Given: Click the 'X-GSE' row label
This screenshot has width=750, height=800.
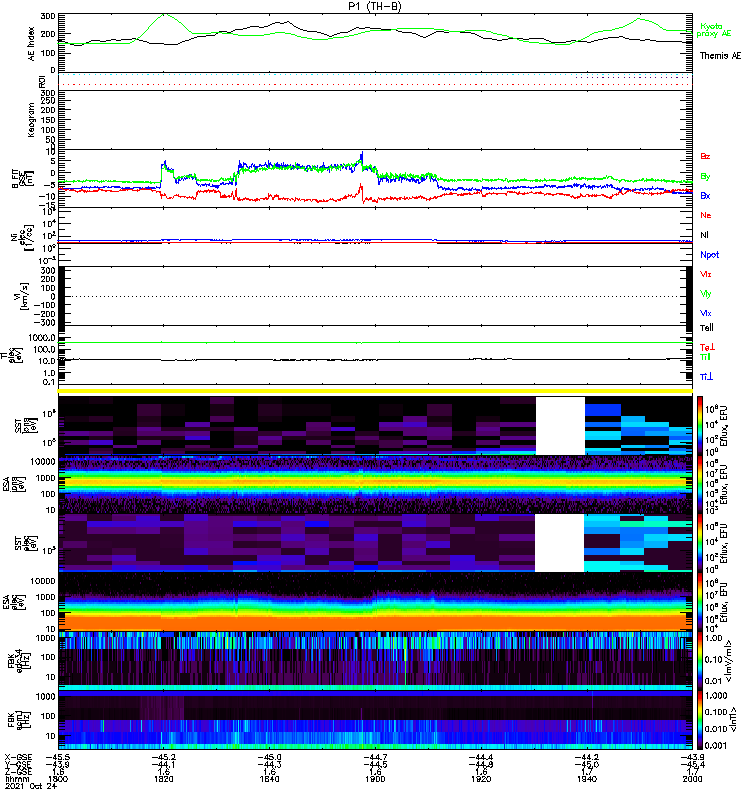Looking at the screenshot, I should click(x=18, y=757).
